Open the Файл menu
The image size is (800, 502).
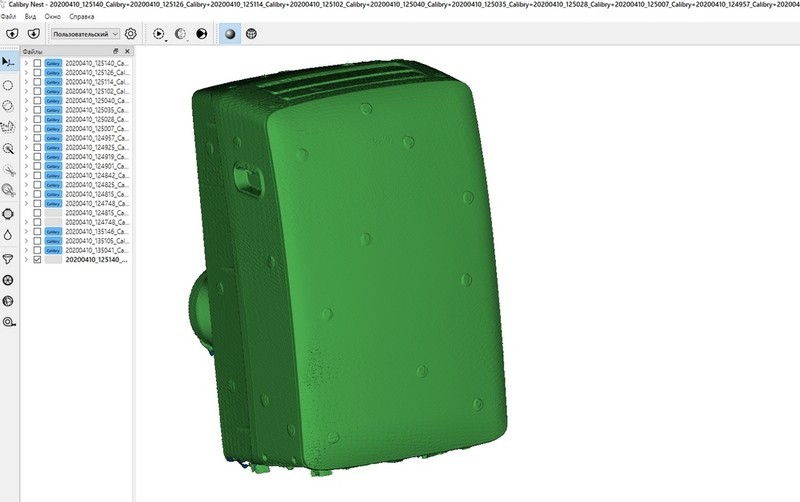click(x=9, y=17)
